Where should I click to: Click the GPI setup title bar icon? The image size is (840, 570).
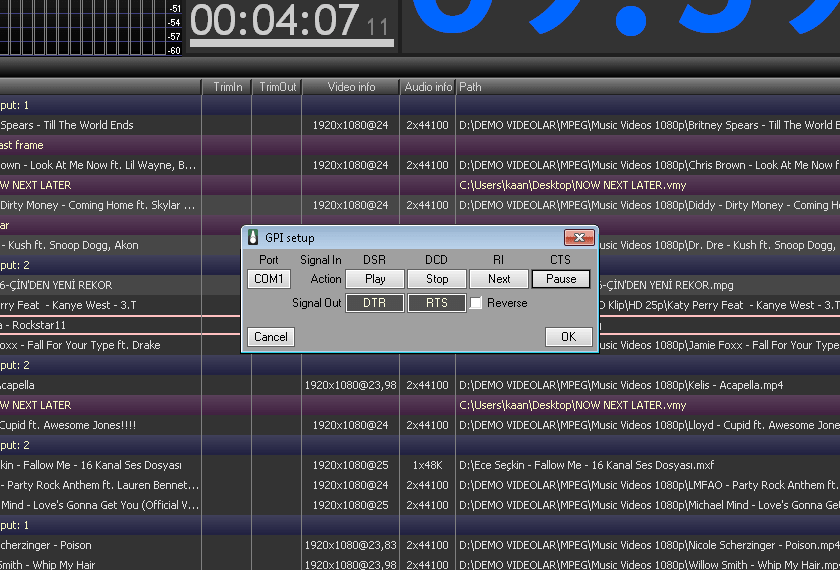pyautogui.click(x=253, y=238)
